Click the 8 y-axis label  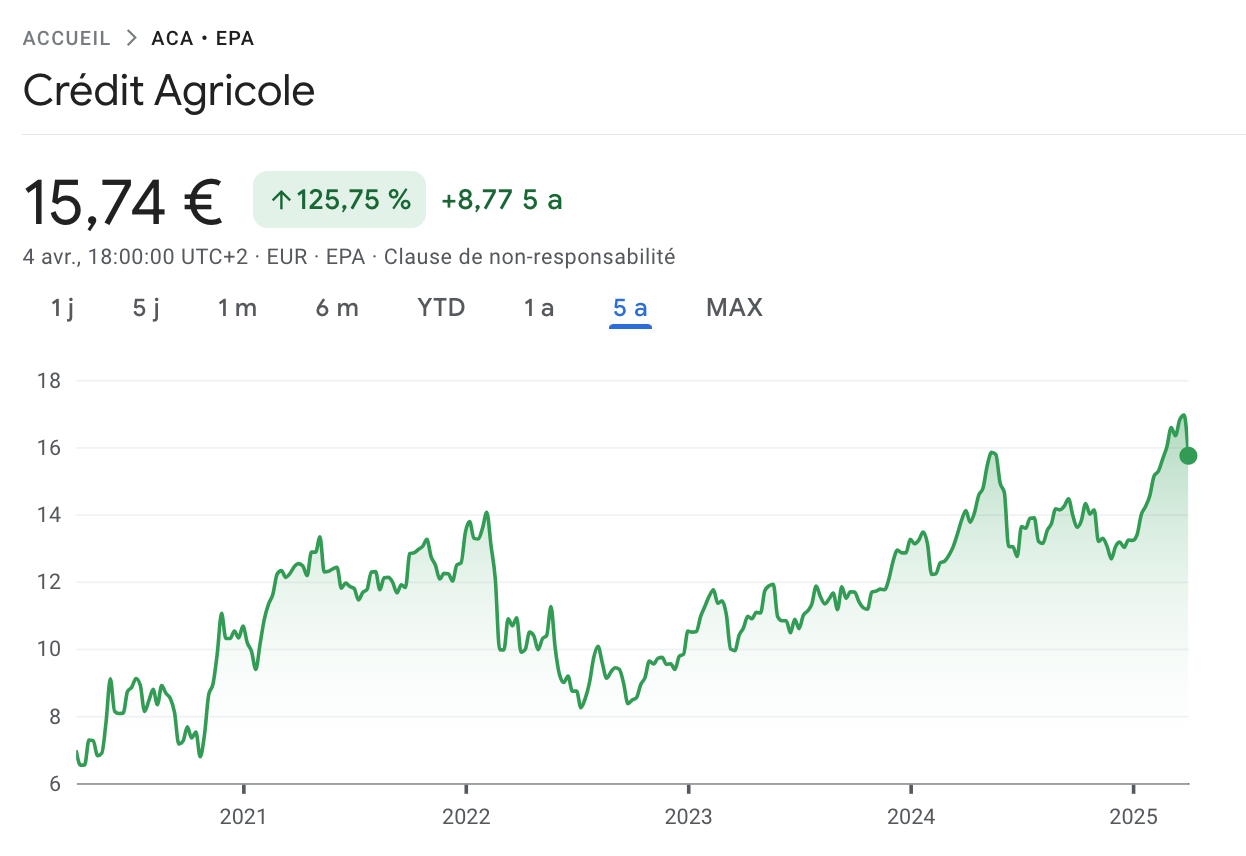point(55,717)
